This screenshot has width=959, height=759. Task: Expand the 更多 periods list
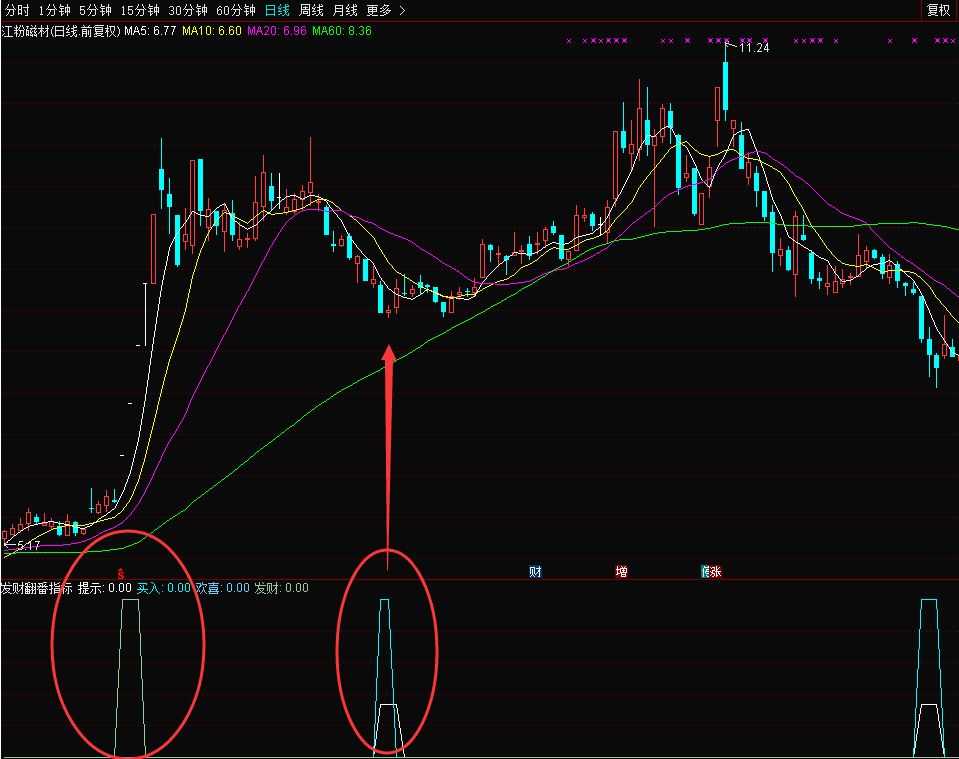point(385,10)
